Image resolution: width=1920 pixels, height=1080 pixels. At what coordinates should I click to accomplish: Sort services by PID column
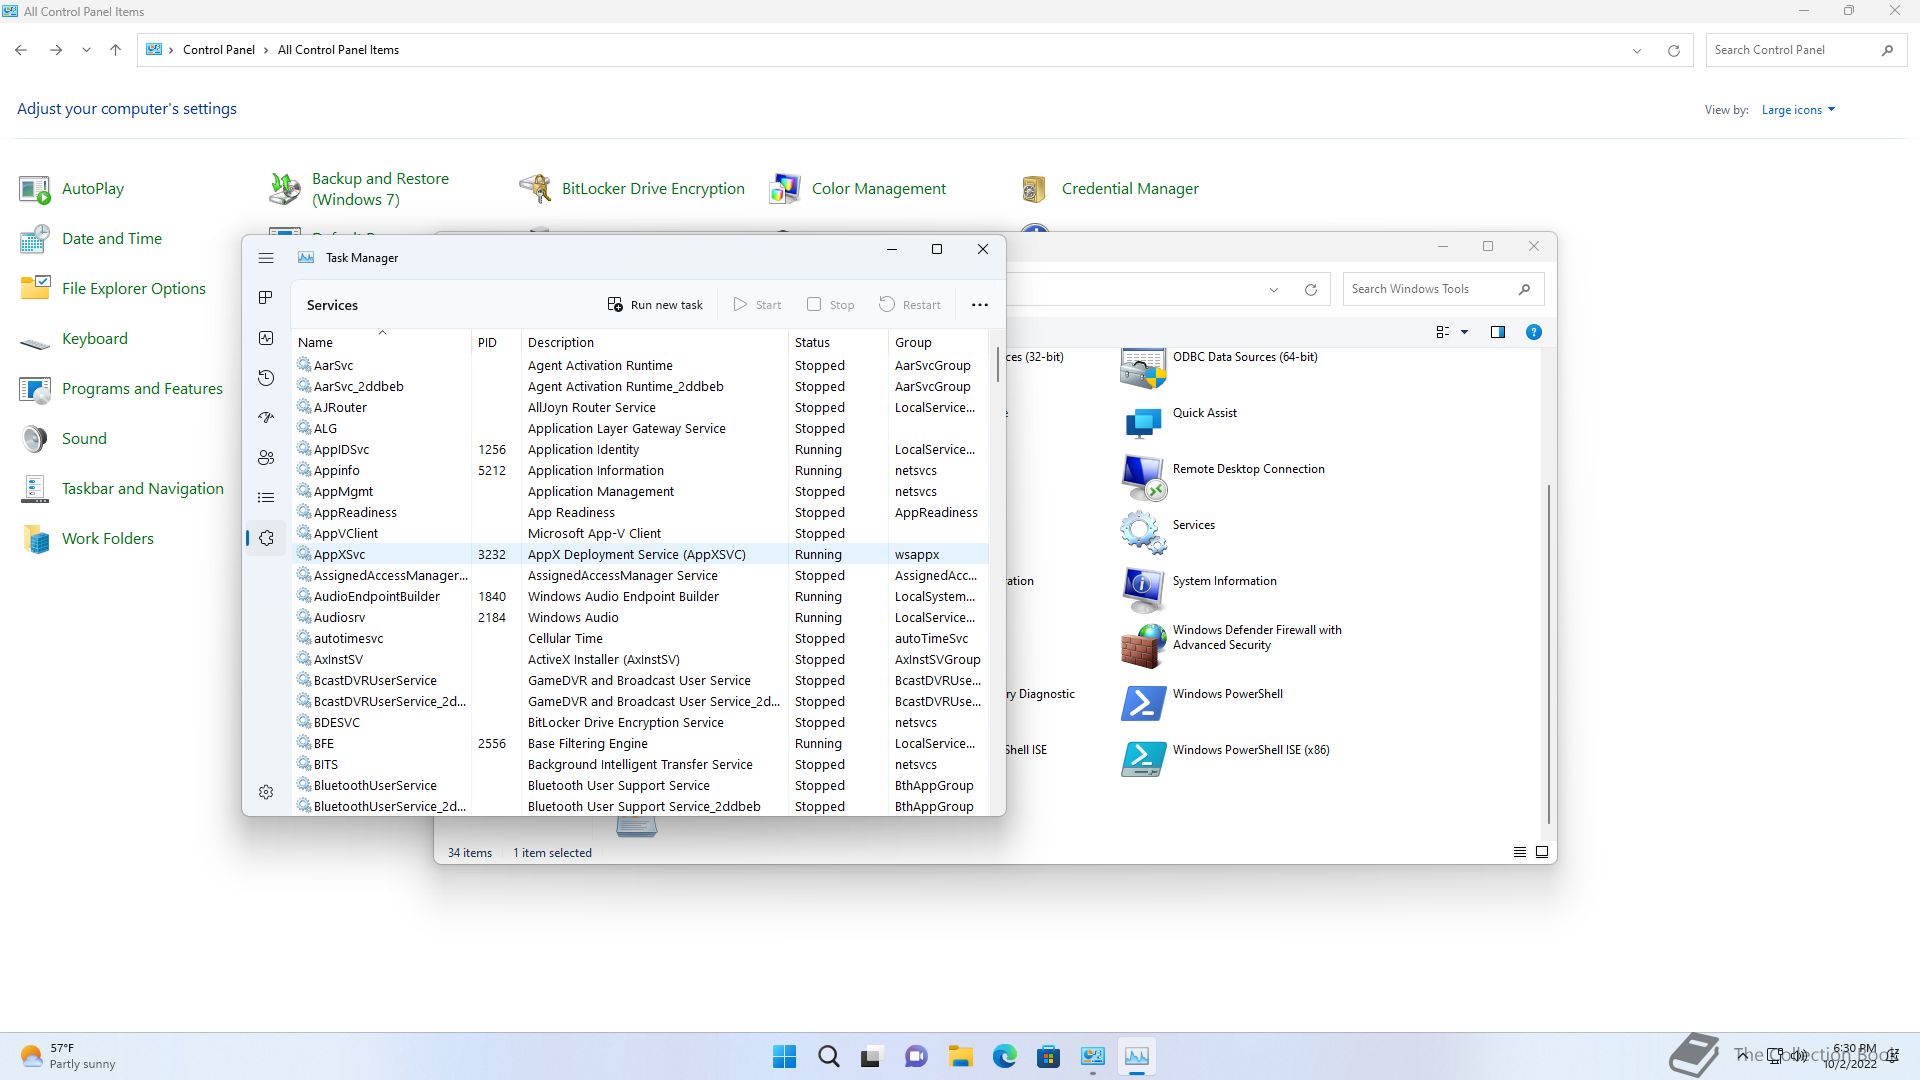[x=496, y=342]
